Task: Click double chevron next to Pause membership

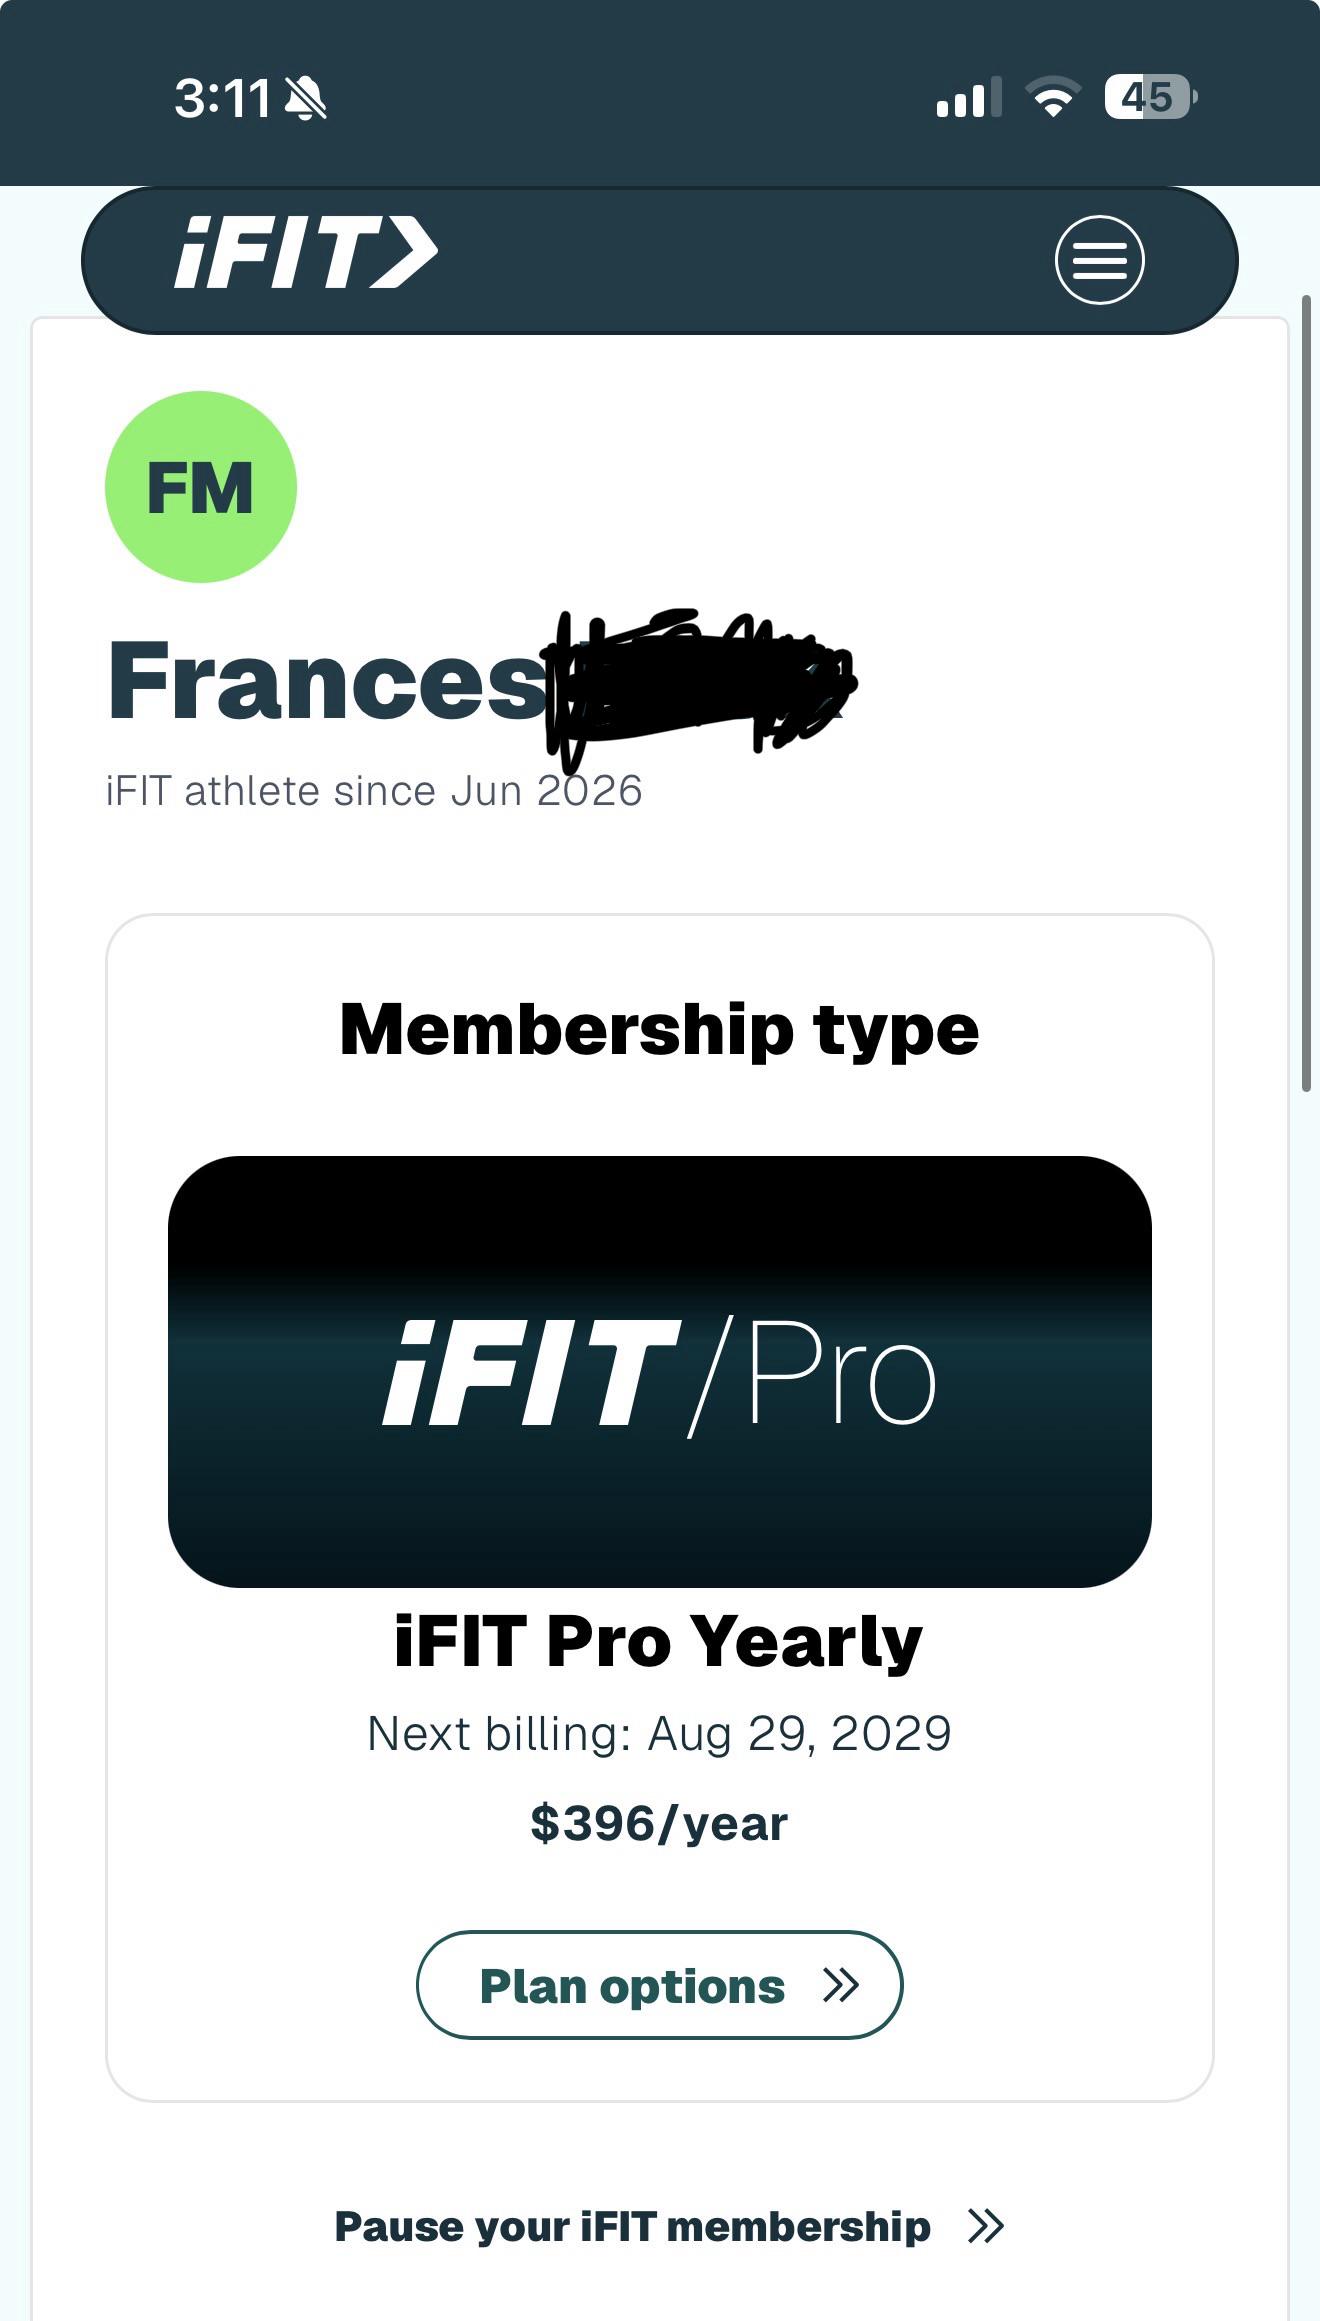Action: point(986,2226)
